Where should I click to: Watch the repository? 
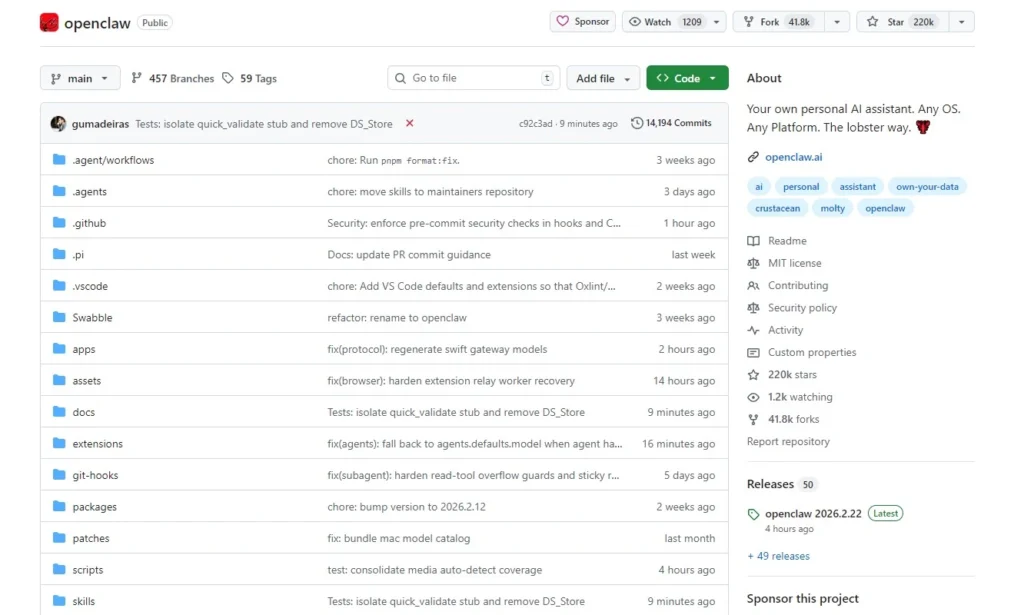click(662, 20)
